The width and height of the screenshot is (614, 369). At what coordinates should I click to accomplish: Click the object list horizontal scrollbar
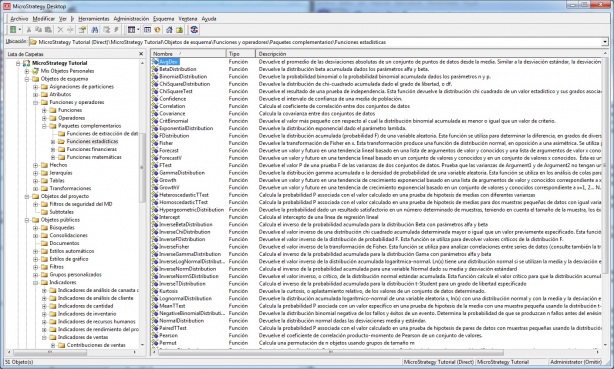(331, 352)
